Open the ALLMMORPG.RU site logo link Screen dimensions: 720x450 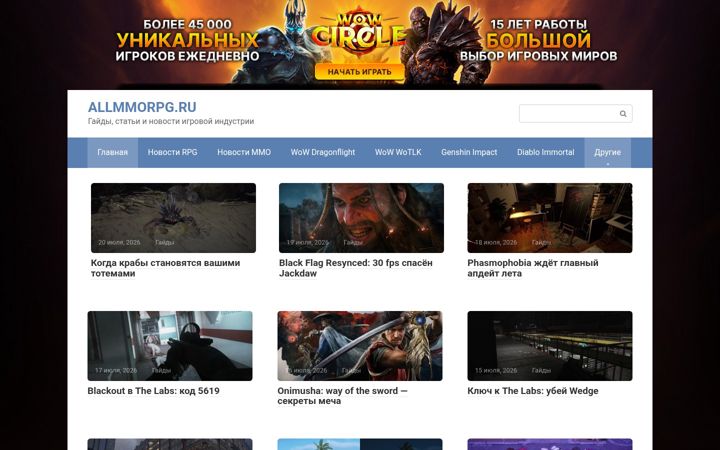tap(142, 107)
